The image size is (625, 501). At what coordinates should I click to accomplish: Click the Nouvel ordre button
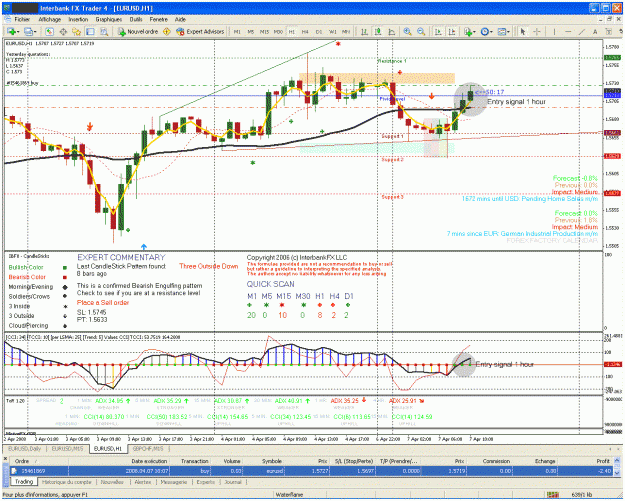coord(138,31)
